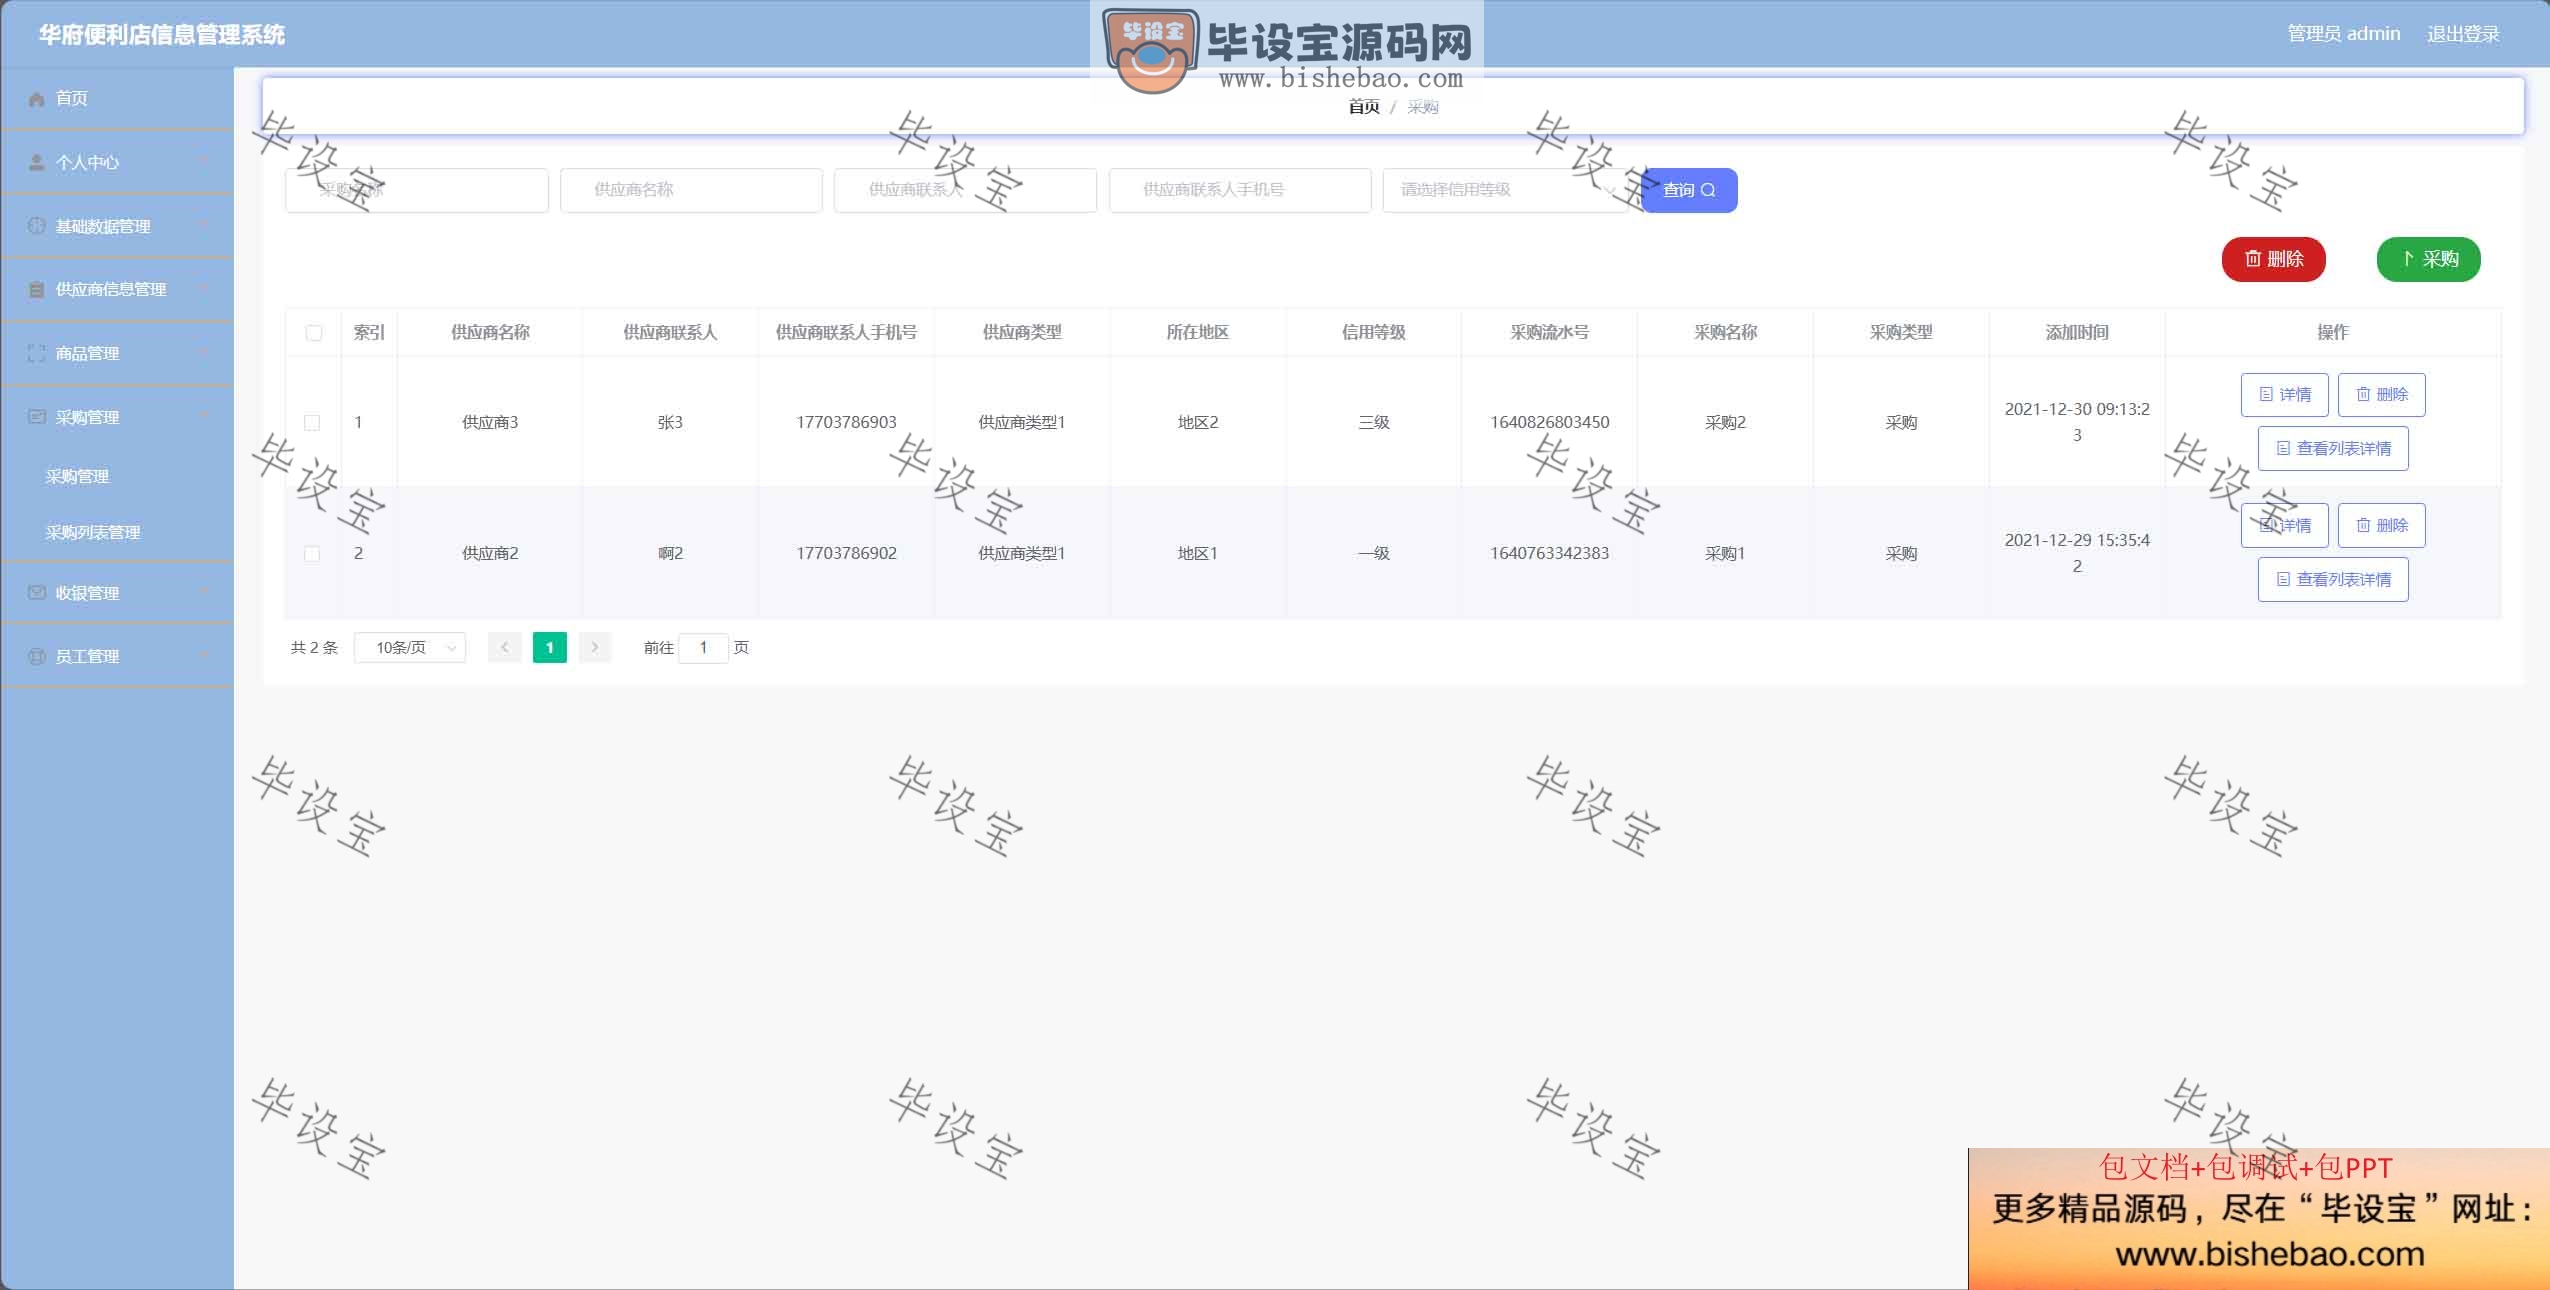
Task: Open 收银管理 sidebar menu
Action: [117, 593]
